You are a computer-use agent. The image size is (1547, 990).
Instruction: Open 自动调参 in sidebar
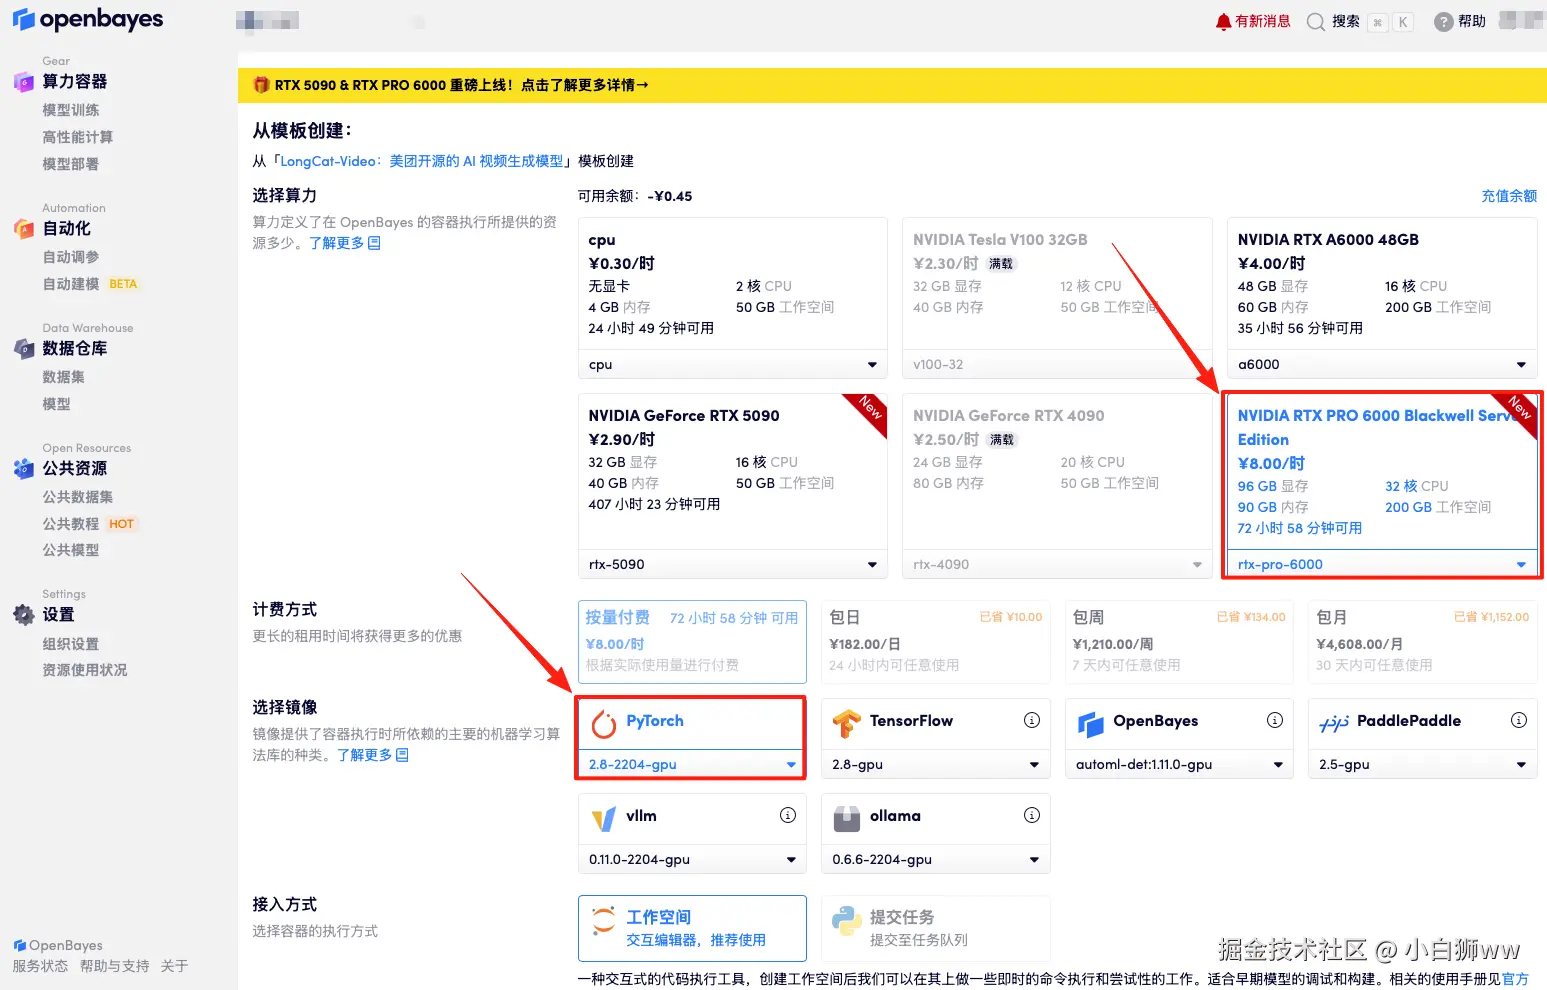click(x=71, y=257)
